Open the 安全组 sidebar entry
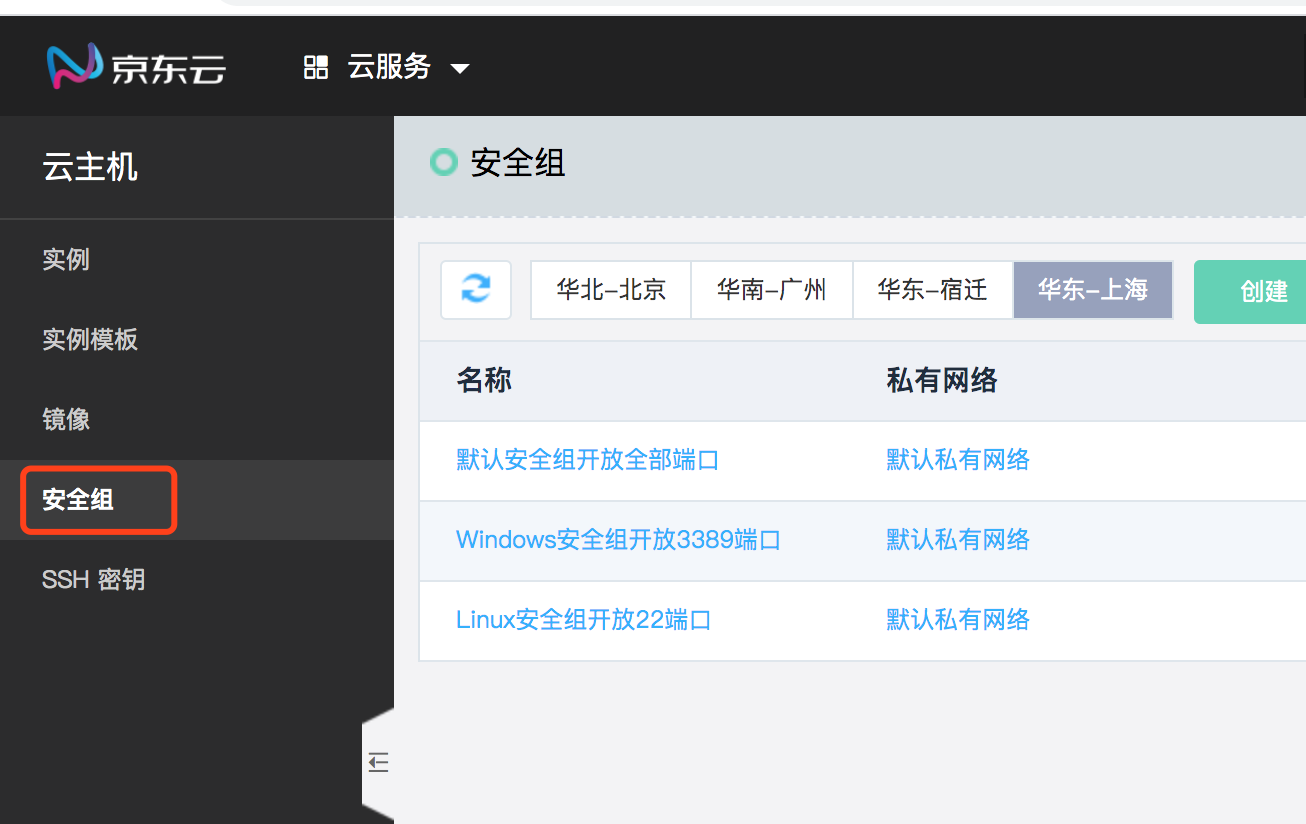 [77, 499]
